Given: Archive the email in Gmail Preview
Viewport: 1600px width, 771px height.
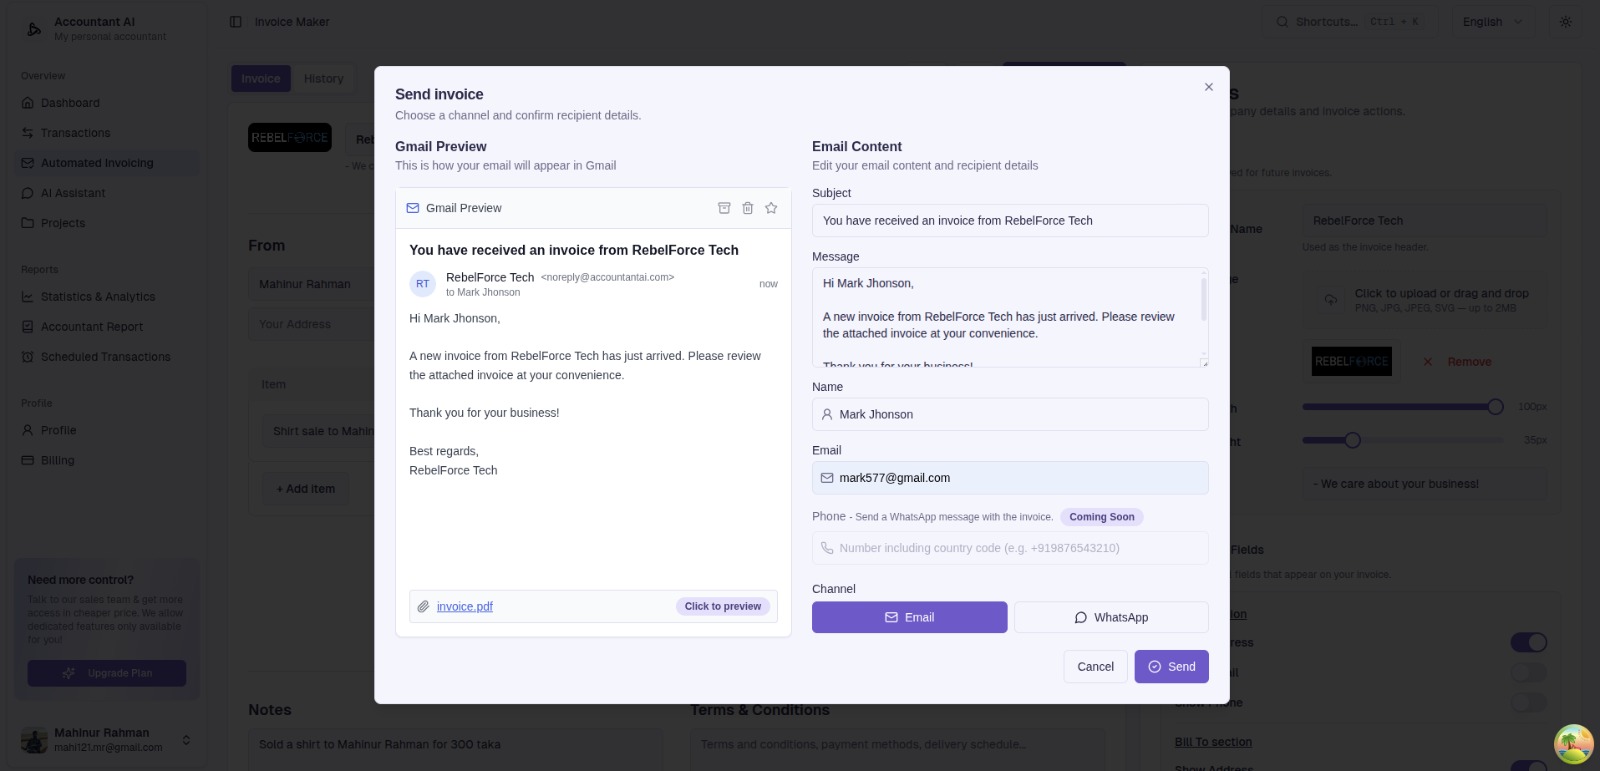Looking at the screenshot, I should (724, 208).
